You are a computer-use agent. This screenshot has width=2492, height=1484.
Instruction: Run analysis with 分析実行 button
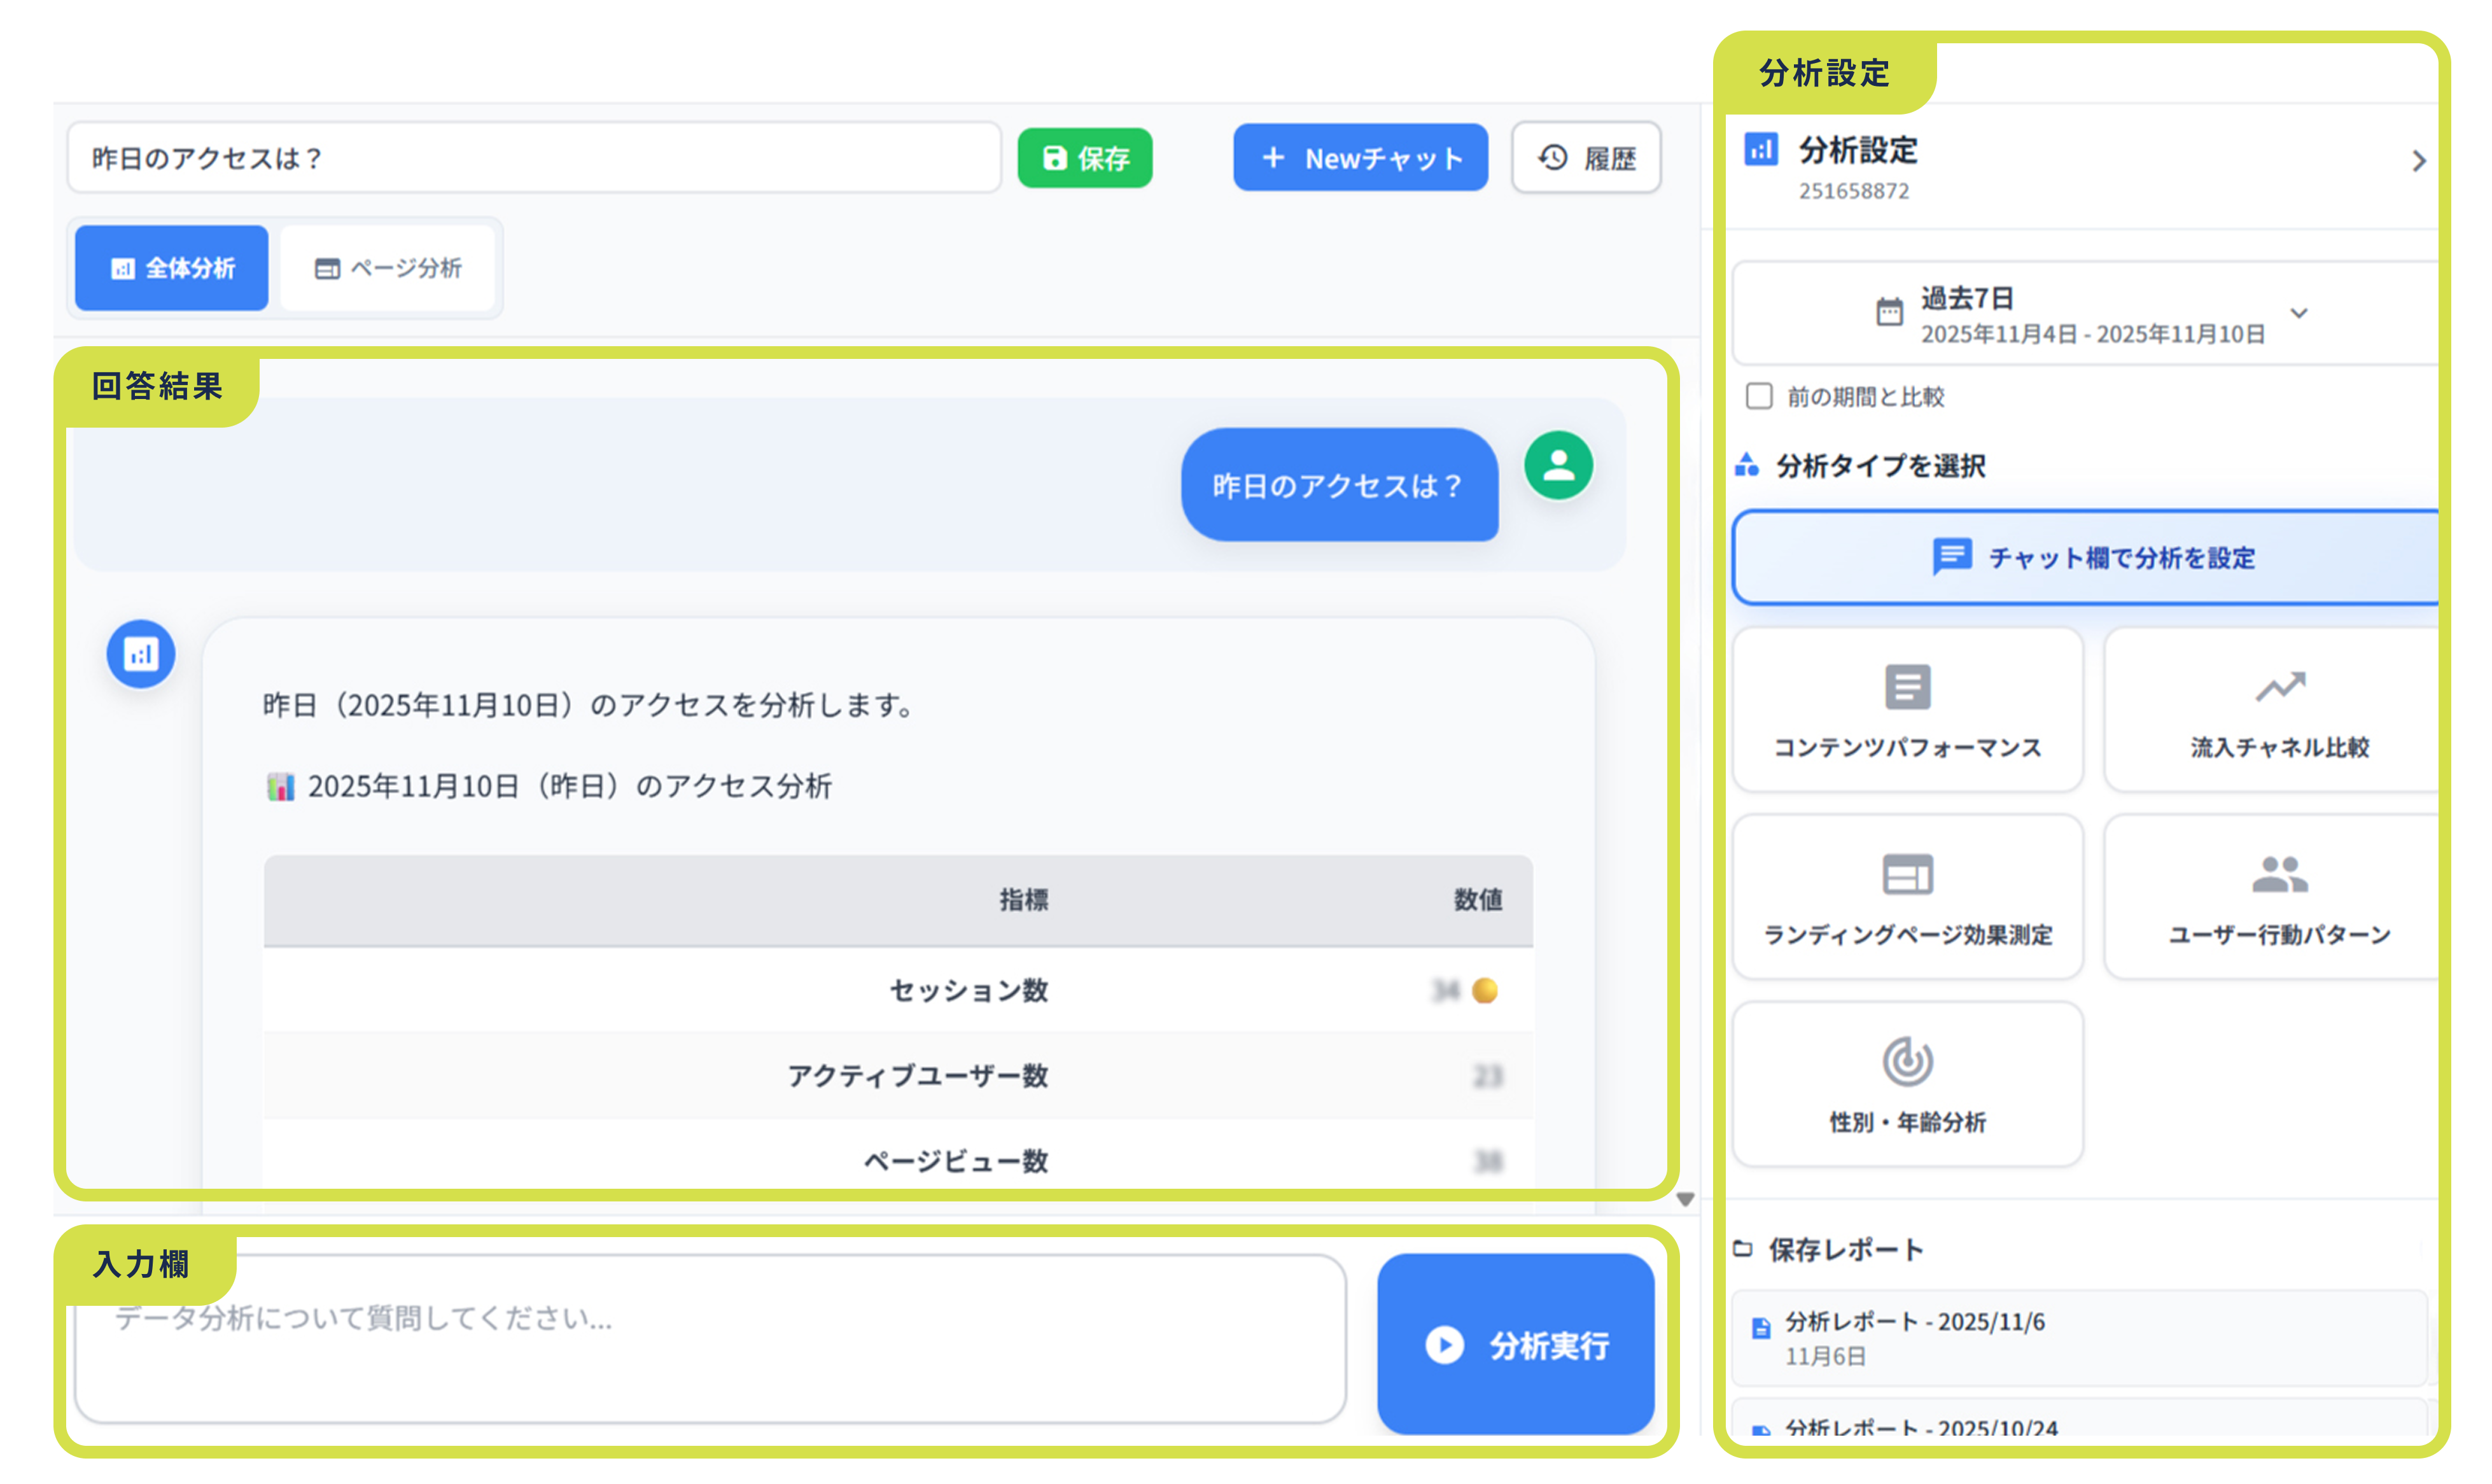pos(1515,1344)
